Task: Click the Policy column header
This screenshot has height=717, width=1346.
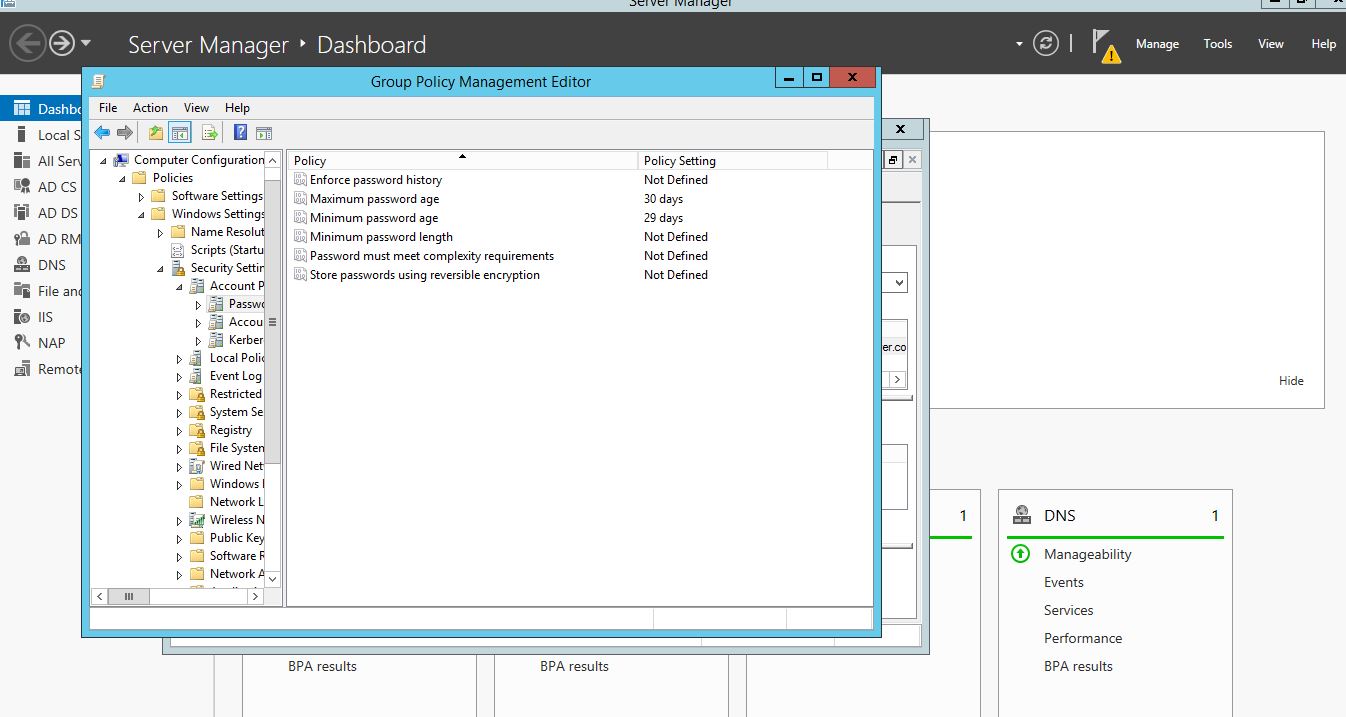Action: pyautogui.click(x=462, y=160)
